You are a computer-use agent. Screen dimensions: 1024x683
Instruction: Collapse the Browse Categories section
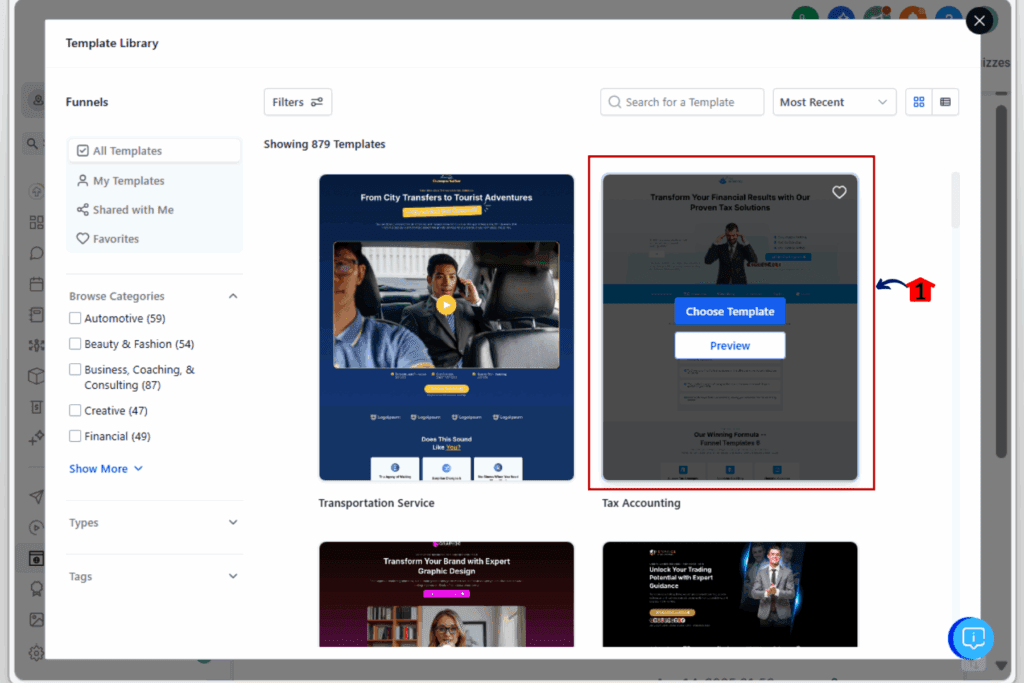(x=233, y=296)
